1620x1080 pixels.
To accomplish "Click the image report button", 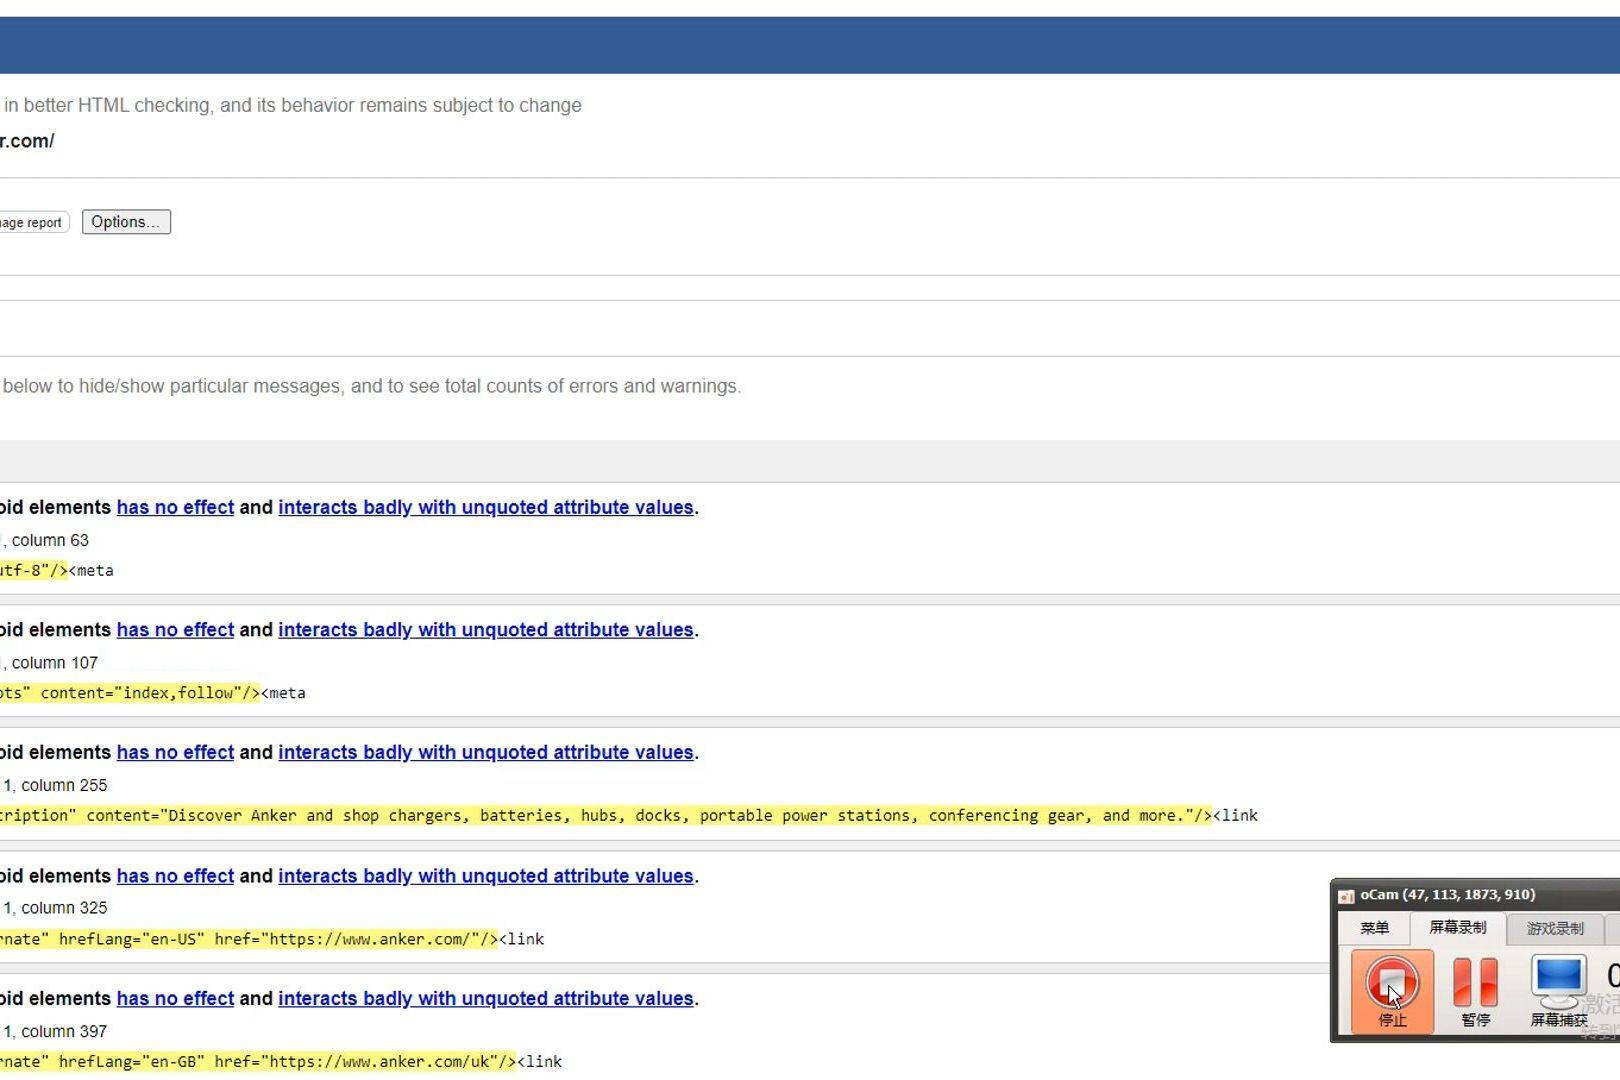I will point(32,223).
